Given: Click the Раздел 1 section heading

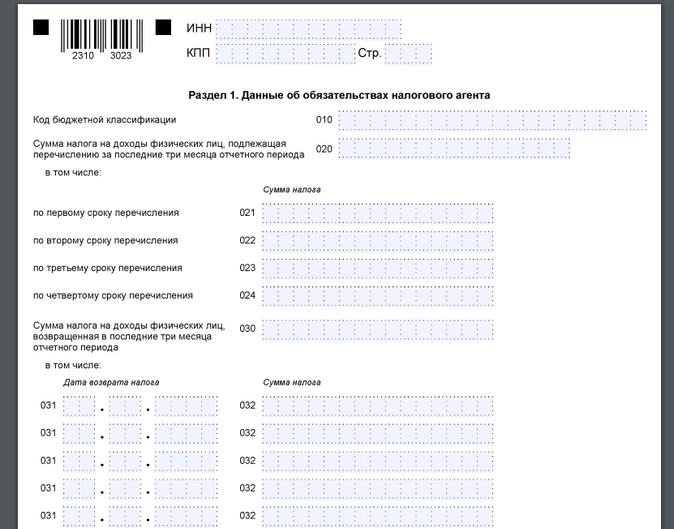Looking at the screenshot, I should click(x=339, y=95).
